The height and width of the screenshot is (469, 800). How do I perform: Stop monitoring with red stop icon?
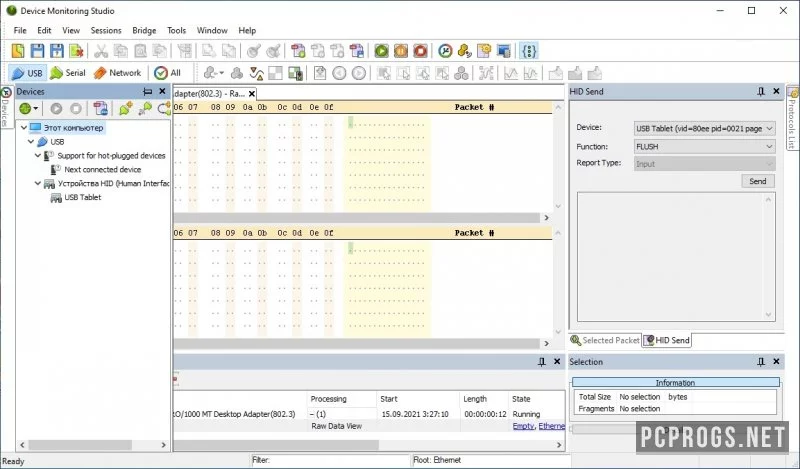pyautogui.click(x=420, y=51)
